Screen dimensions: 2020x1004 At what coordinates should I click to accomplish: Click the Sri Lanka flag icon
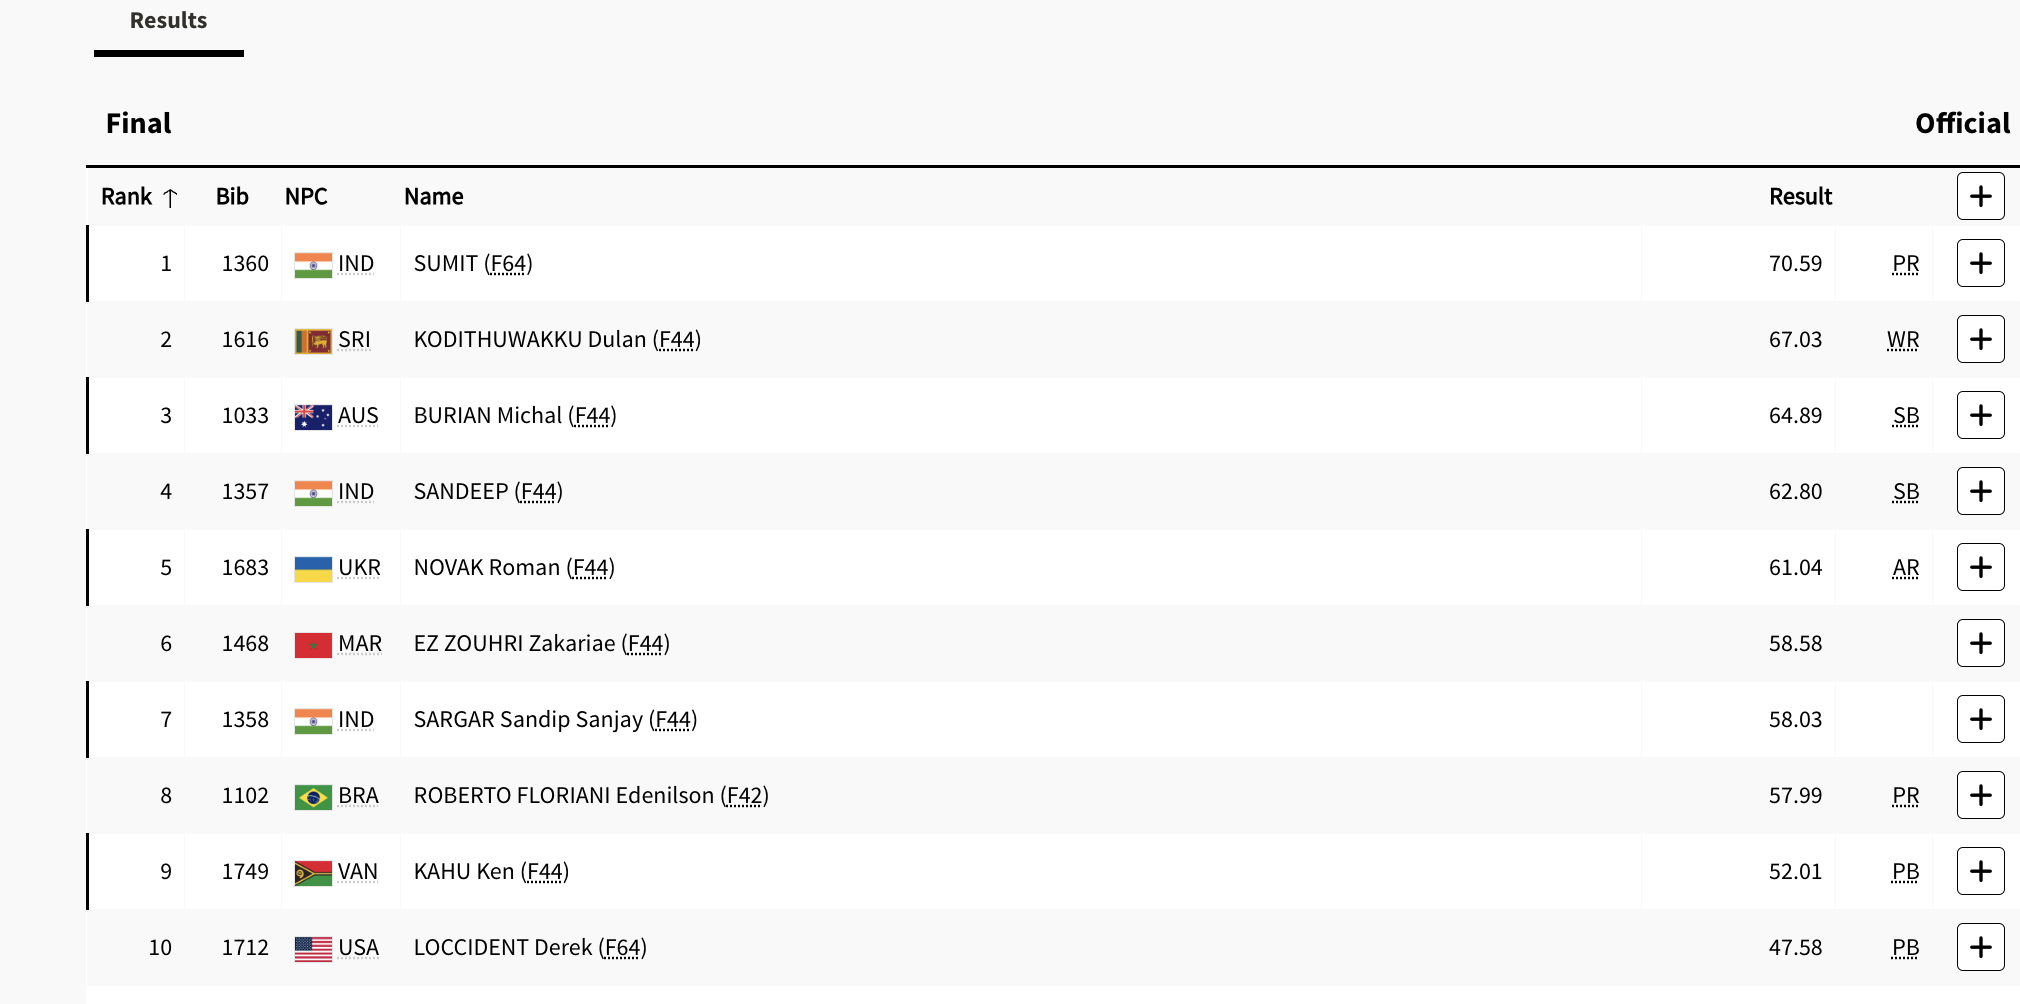click(313, 341)
